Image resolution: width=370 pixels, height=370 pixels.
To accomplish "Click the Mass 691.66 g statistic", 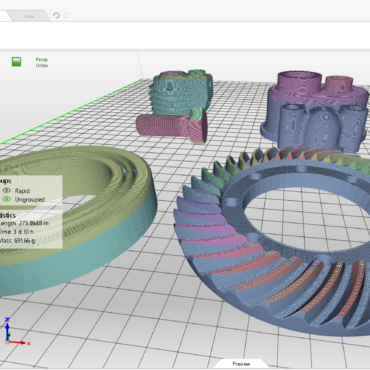I will click(x=17, y=240).
